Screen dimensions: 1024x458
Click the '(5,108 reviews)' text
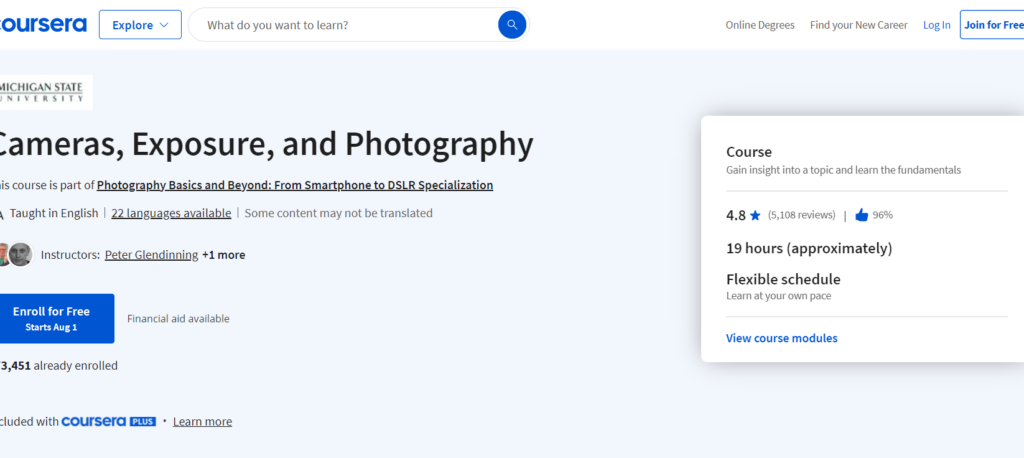pos(801,215)
